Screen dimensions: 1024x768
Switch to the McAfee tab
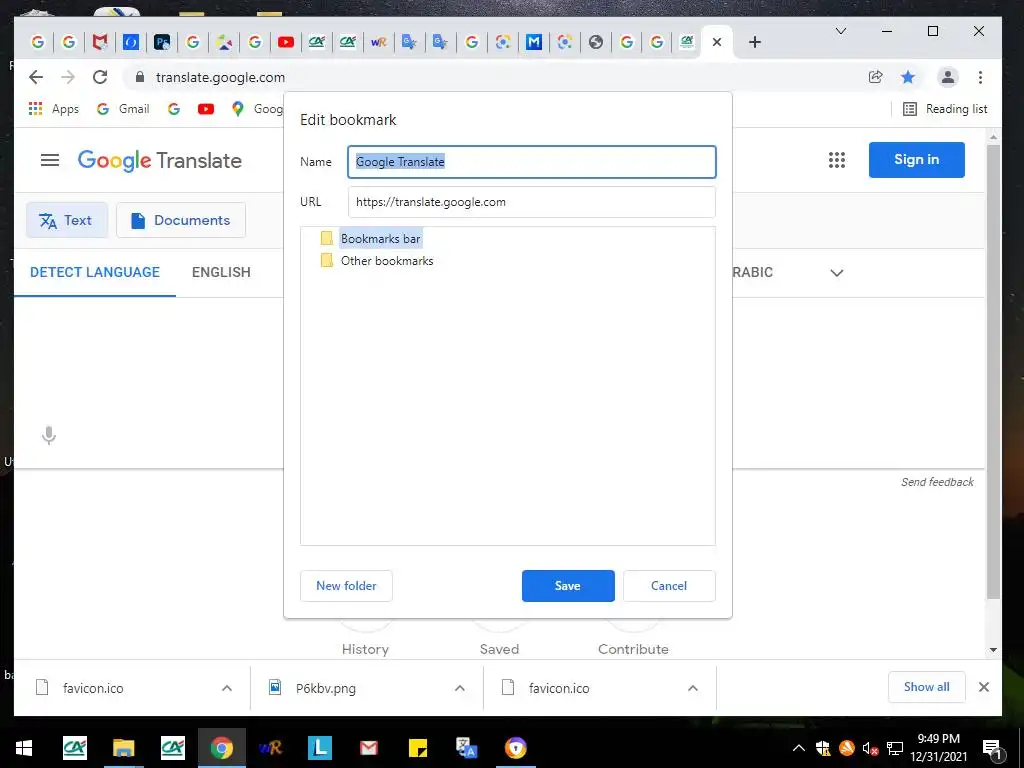click(99, 42)
